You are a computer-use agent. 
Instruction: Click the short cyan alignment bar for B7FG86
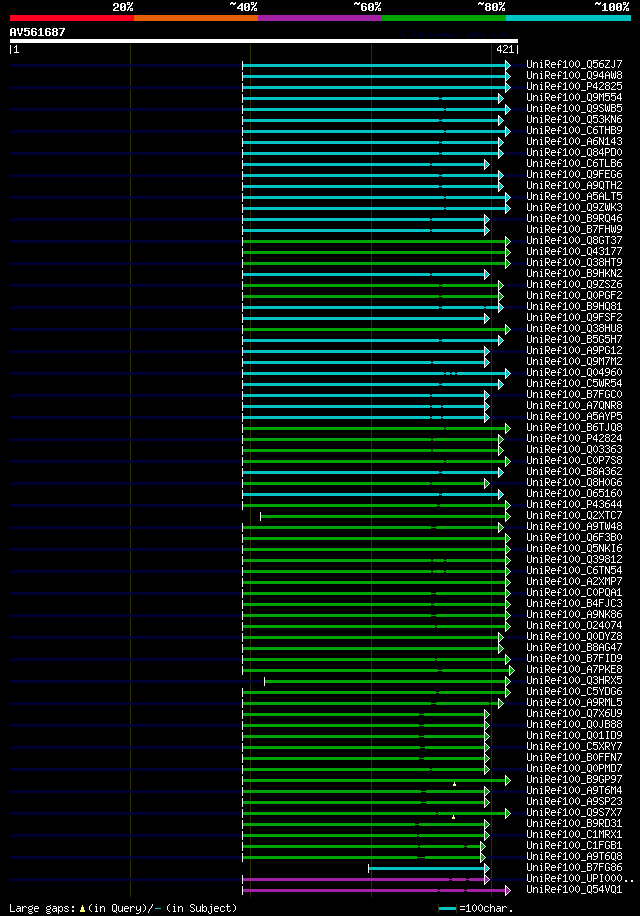pyautogui.click(x=427, y=869)
